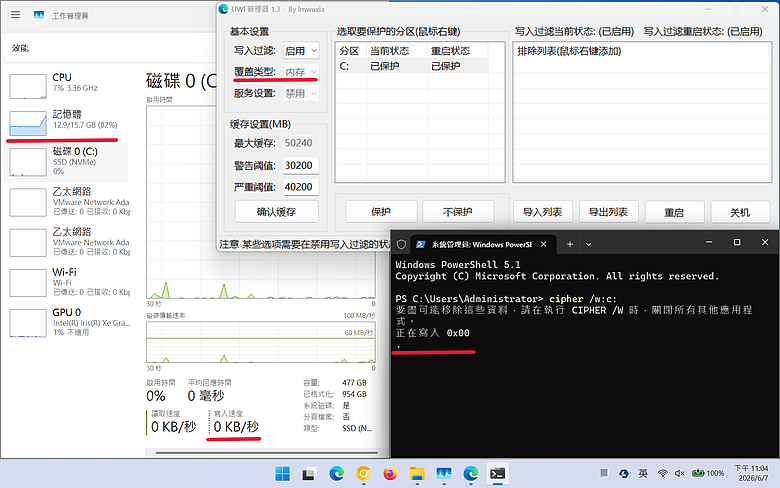780x488 pixels.
Task: Click the 严重阈值 field with 40200
Action: pos(300,187)
